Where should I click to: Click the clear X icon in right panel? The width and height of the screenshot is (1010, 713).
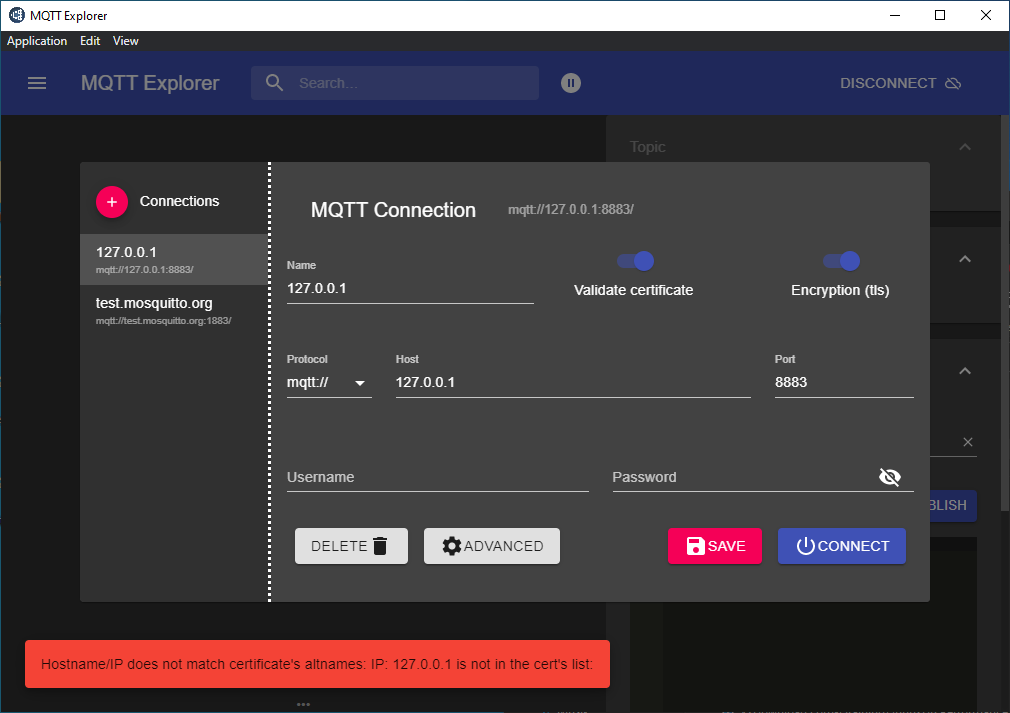[967, 442]
